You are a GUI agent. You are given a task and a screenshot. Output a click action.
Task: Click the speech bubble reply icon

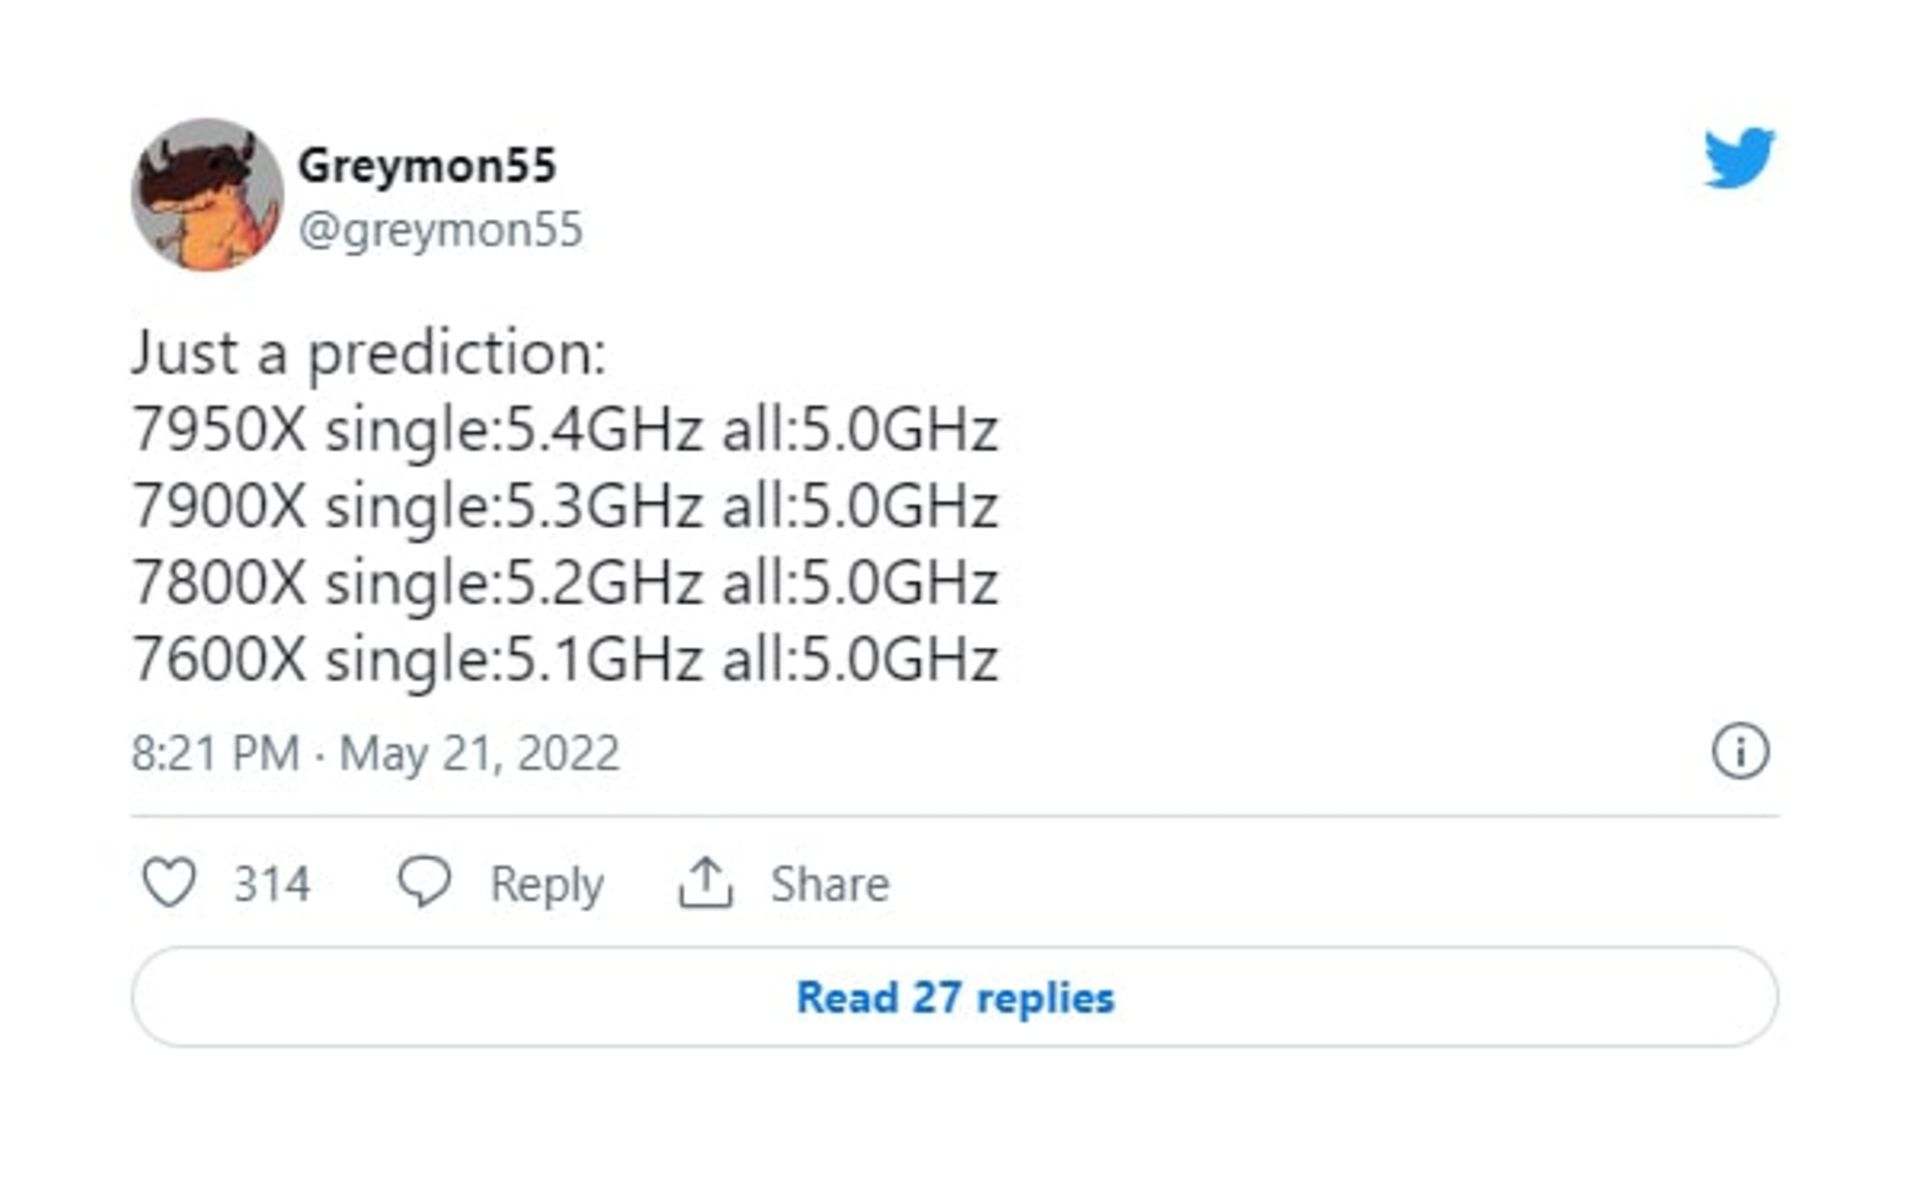click(x=424, y=882)
